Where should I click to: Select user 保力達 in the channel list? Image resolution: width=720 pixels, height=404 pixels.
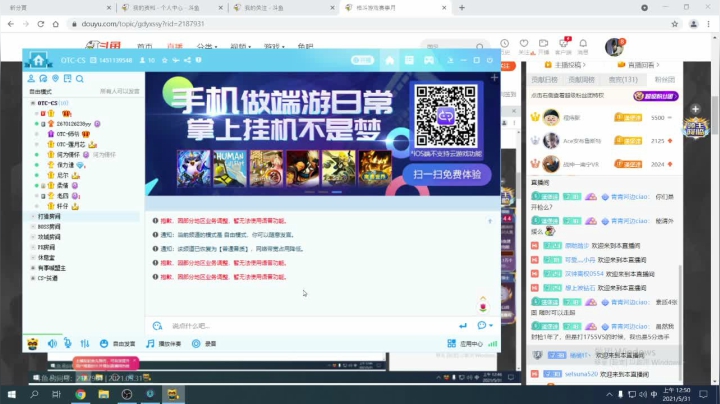[65, 165]
